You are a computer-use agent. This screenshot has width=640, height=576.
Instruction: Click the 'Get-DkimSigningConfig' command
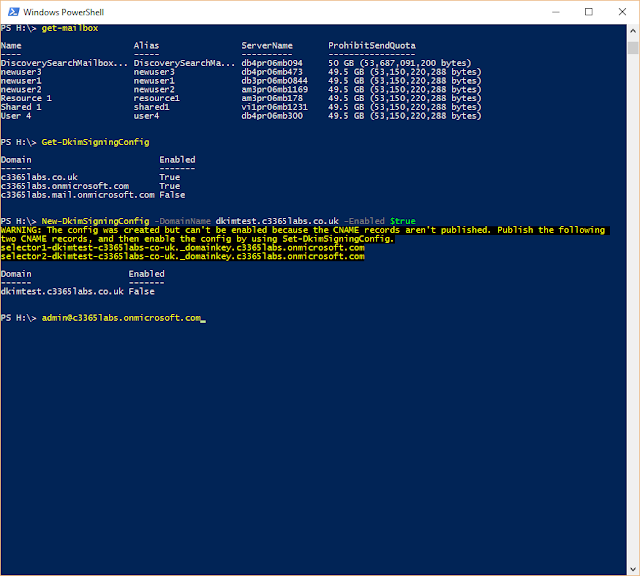pyautogui.click(x=96, y=142)
